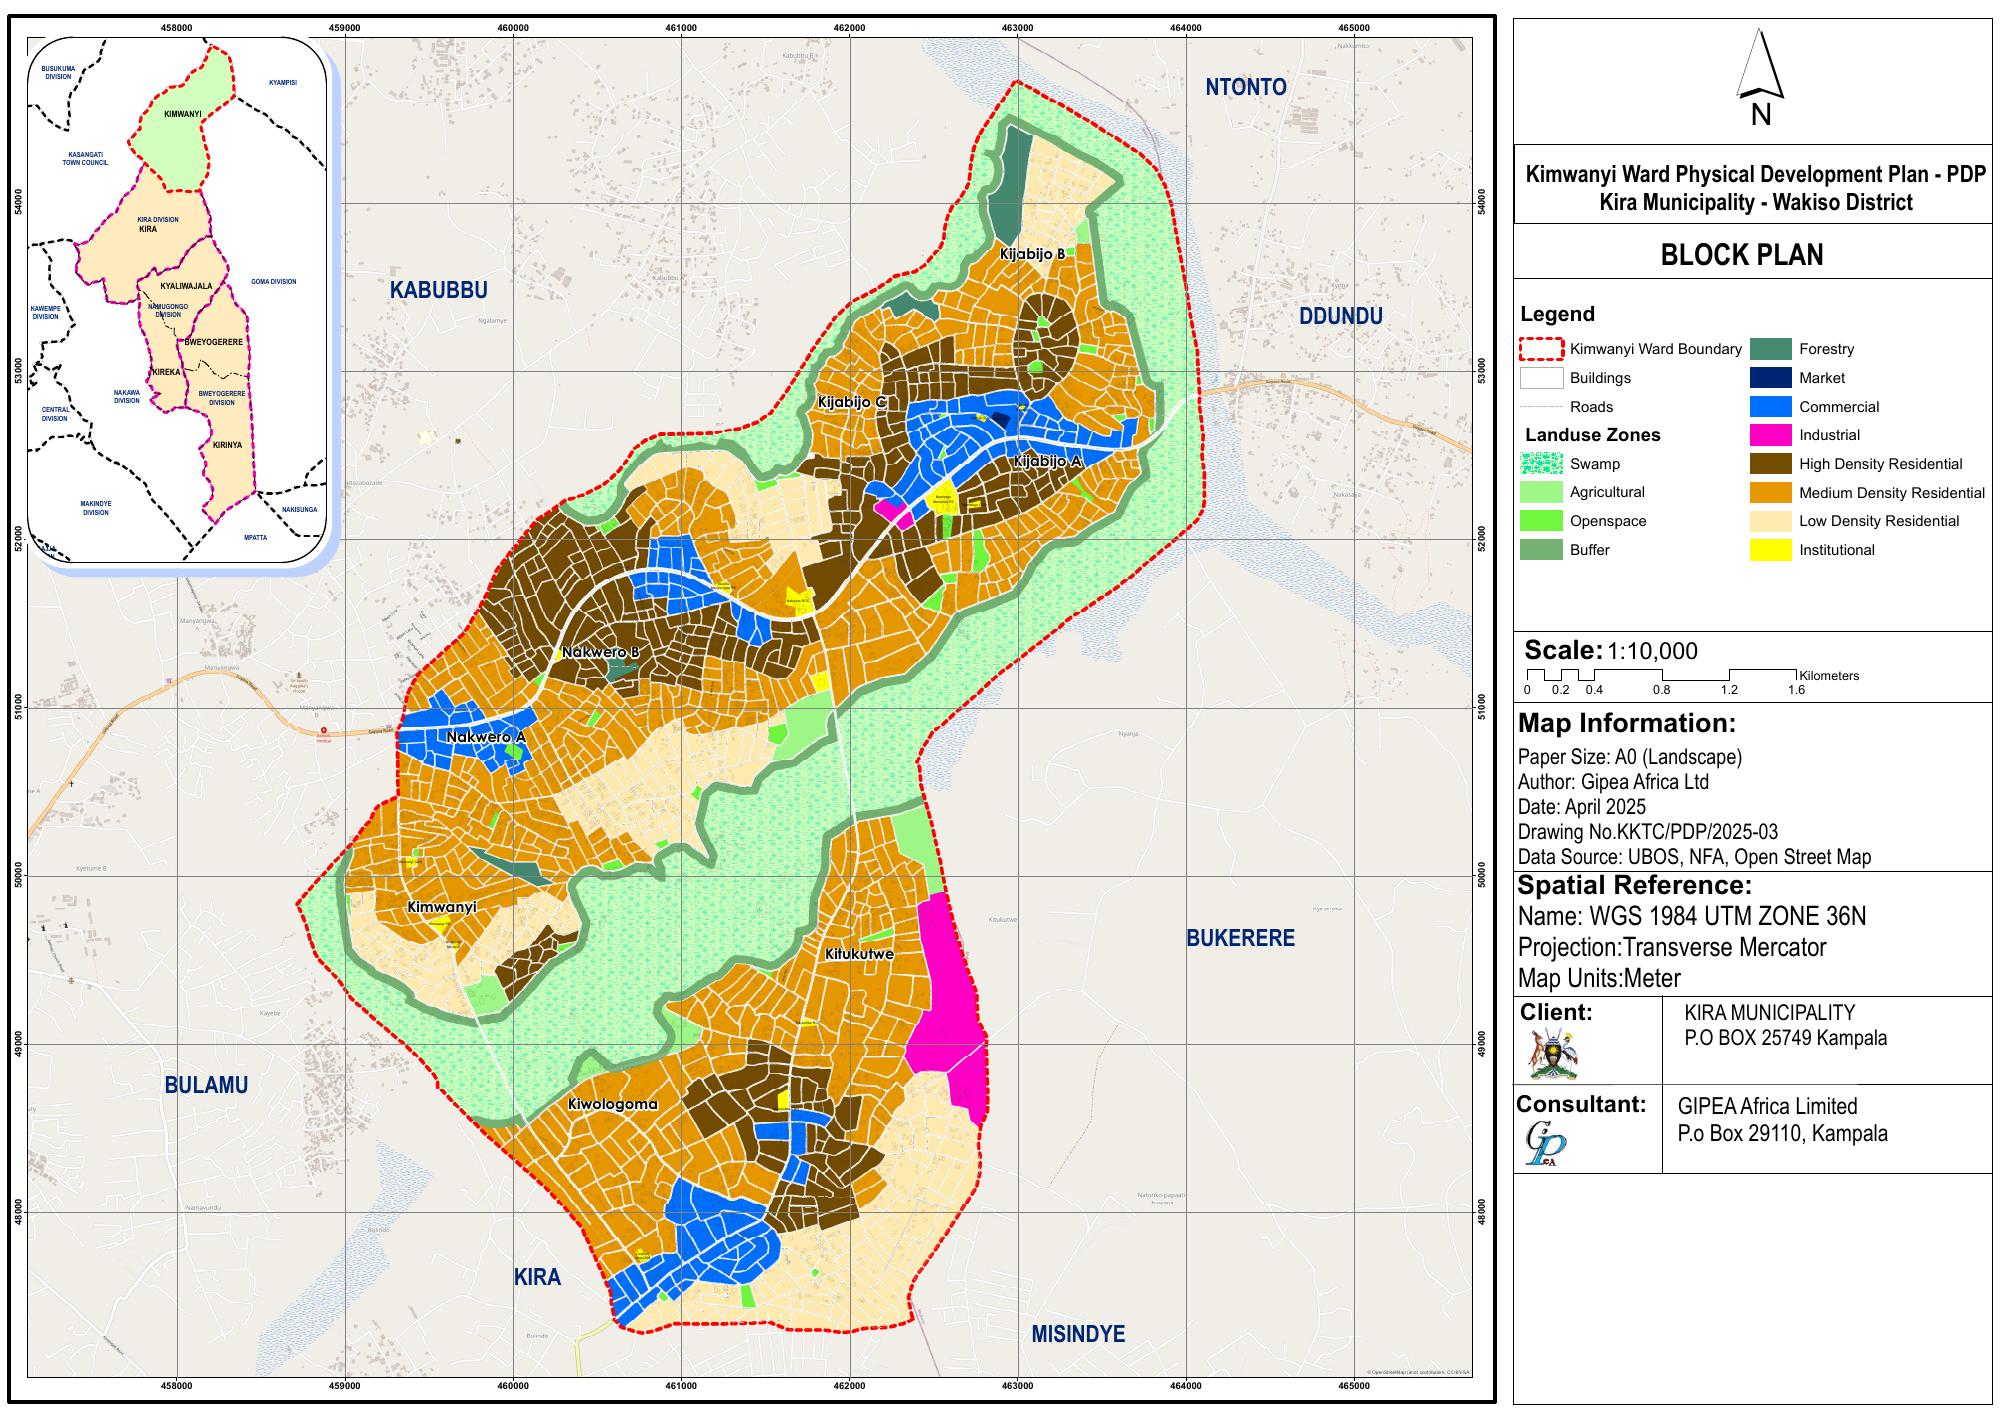
Task: Click the 'Kijabijo A' map label
Action: (x=1047, y=462)
